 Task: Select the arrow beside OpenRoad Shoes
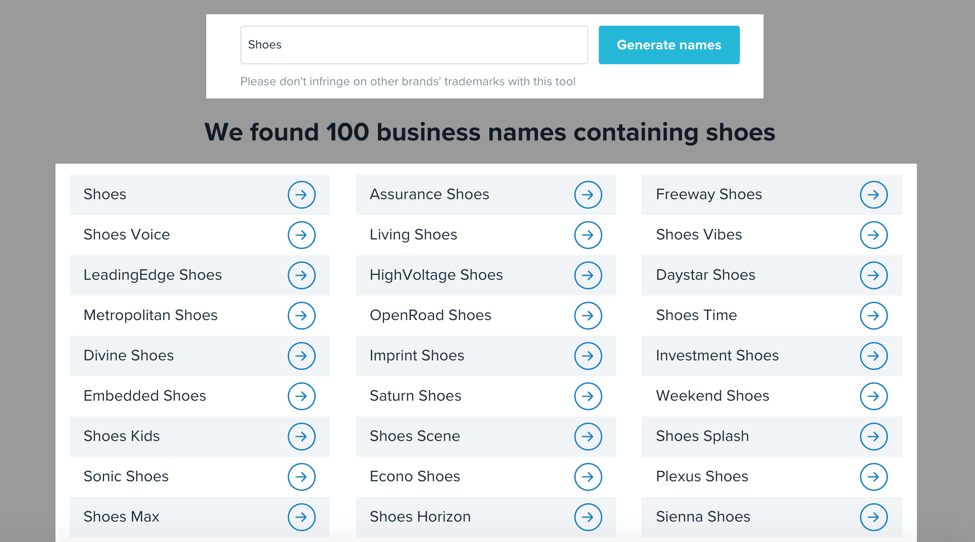[x=588, y=316]
